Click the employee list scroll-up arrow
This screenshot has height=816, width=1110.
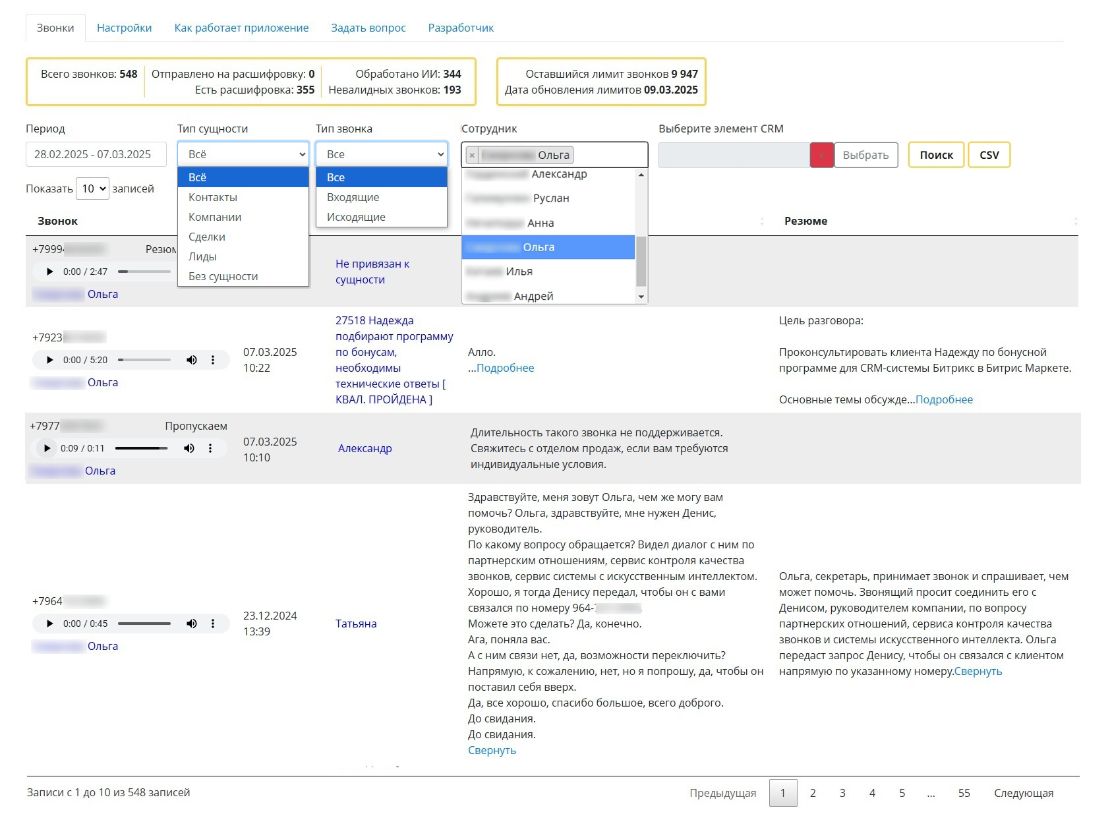coord(641,175)
